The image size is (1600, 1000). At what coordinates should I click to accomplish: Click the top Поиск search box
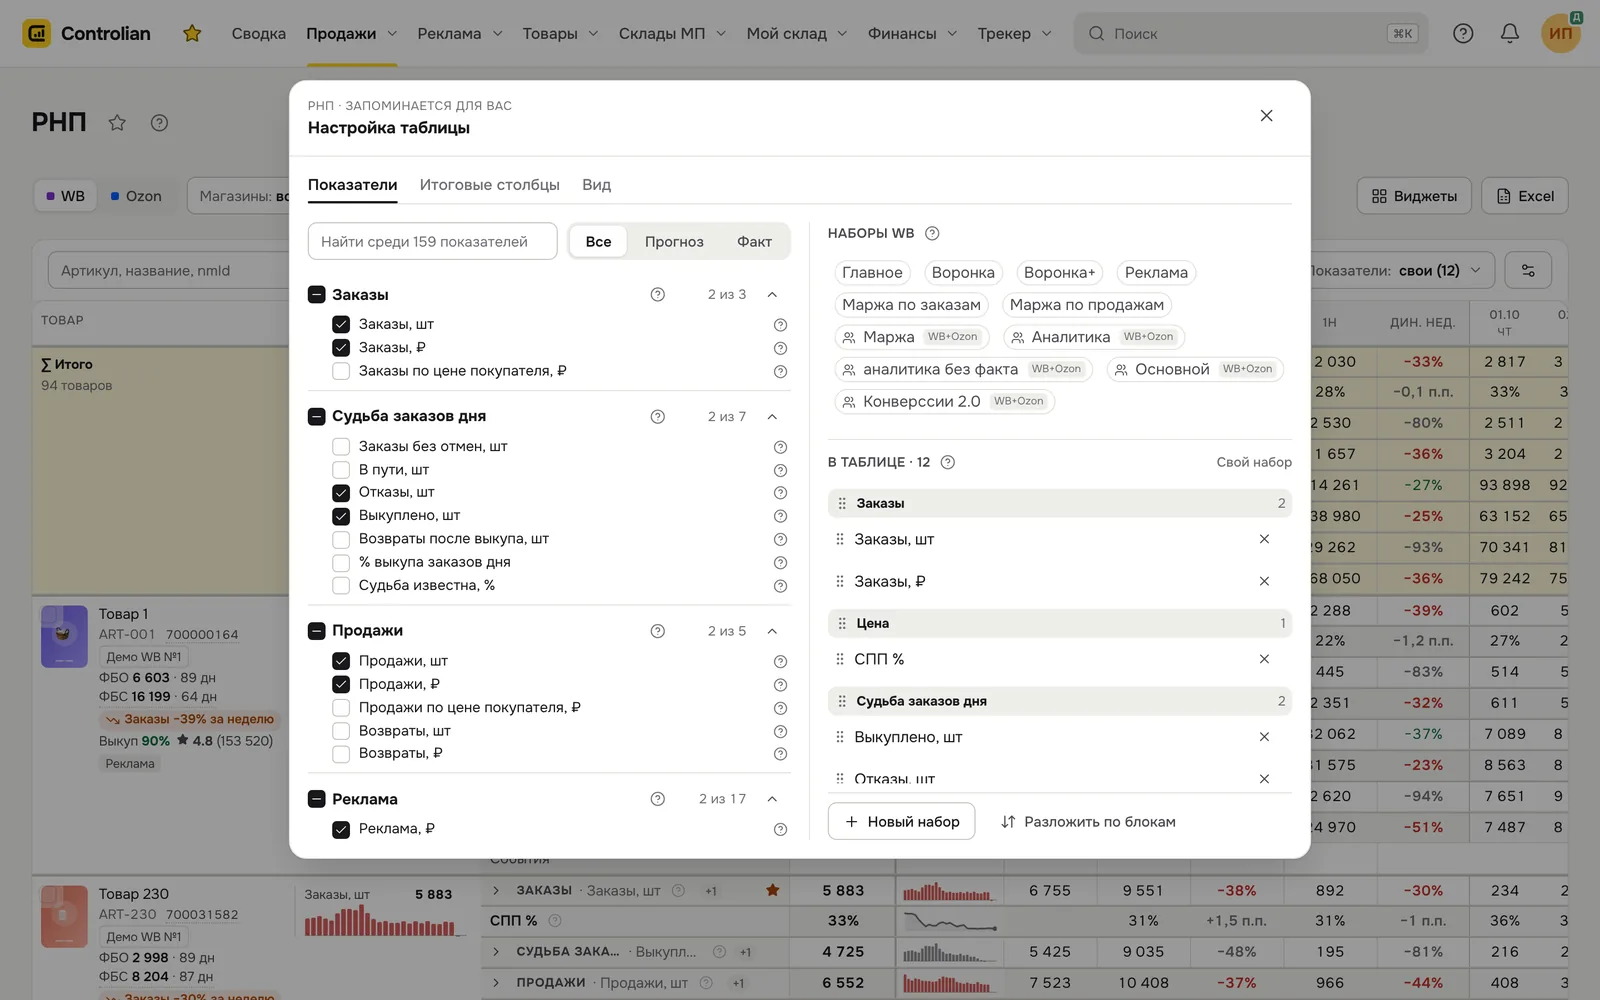(1251, 33)
